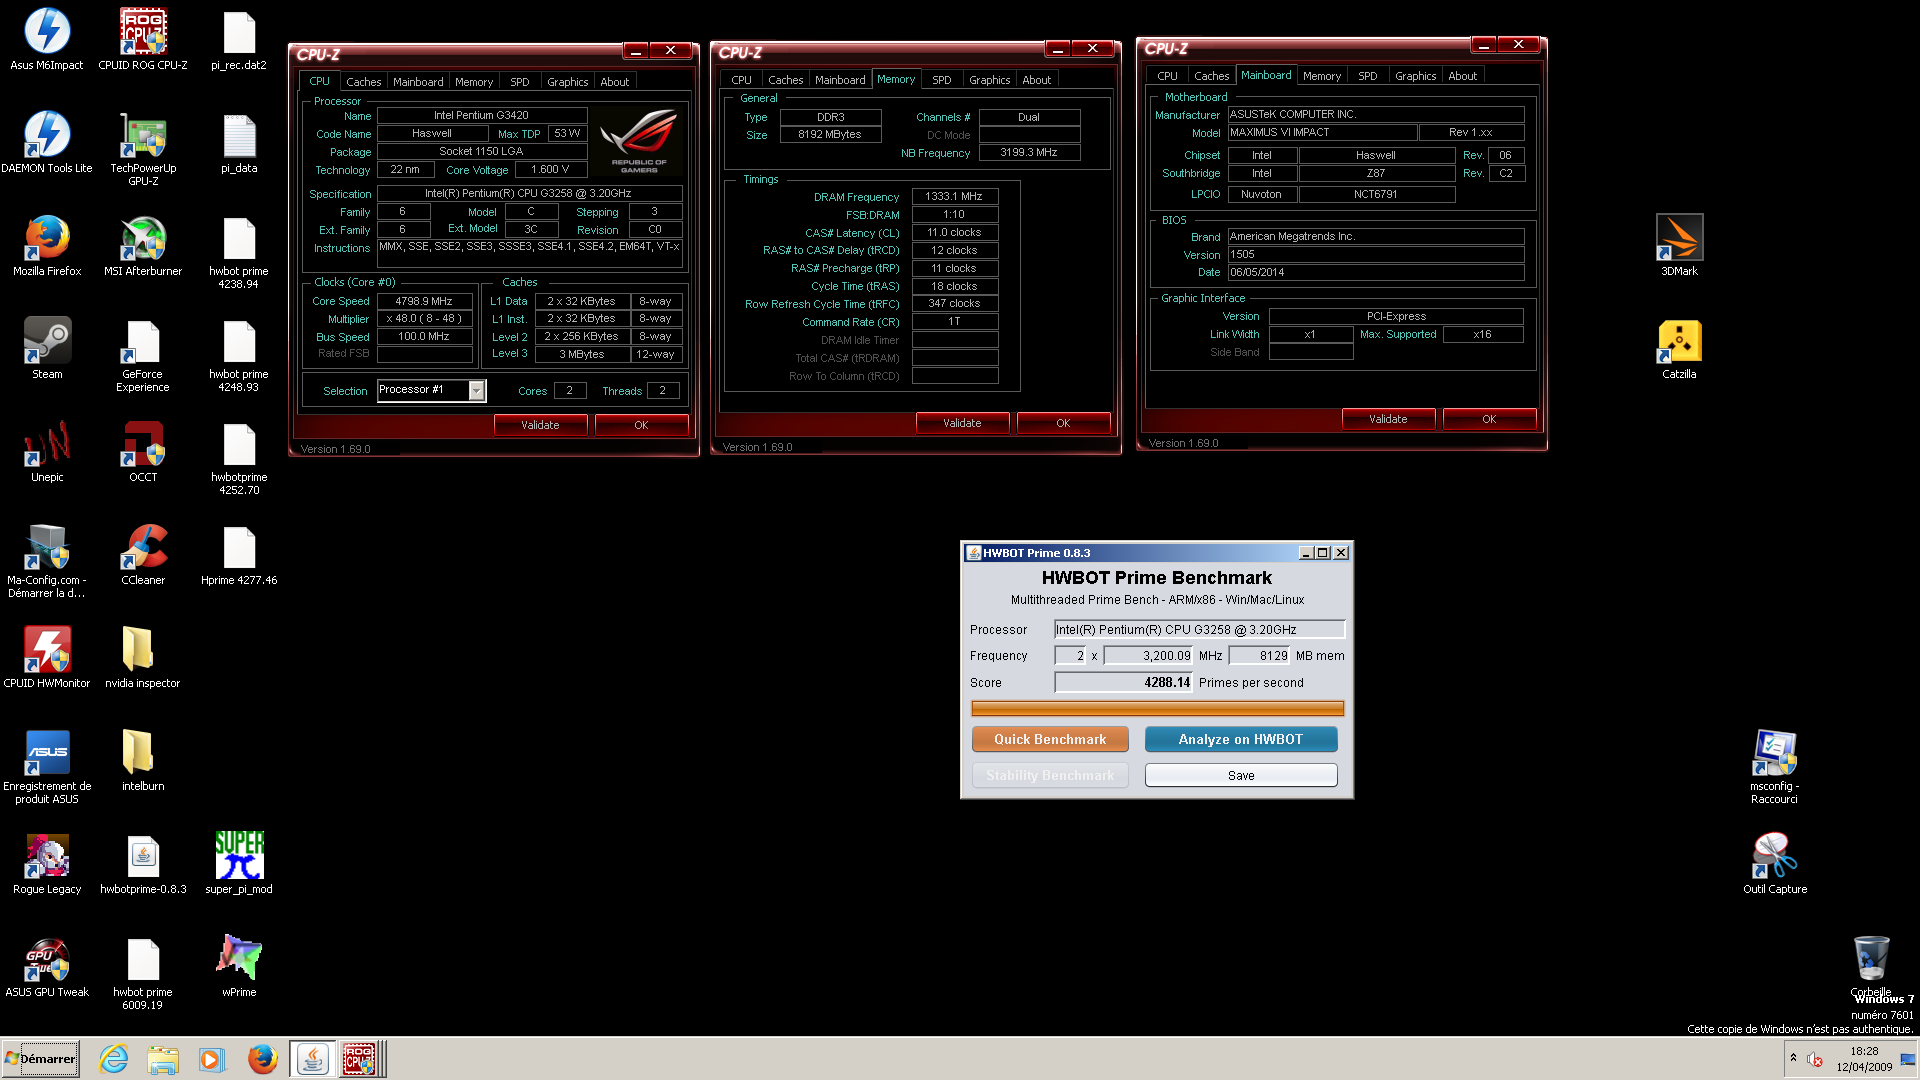
Task: Open About tab in right CPU-Z window
Action: click(1463, 76)
